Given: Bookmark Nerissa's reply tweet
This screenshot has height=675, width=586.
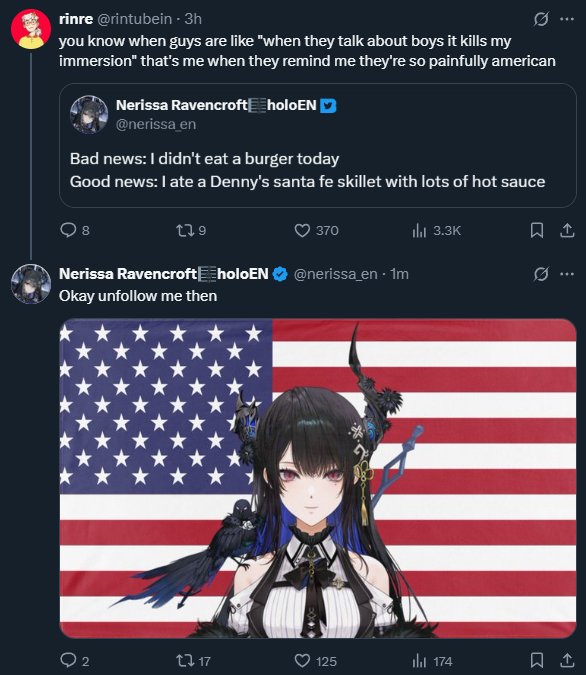Looking at the screenshot, I should (536, 660).
